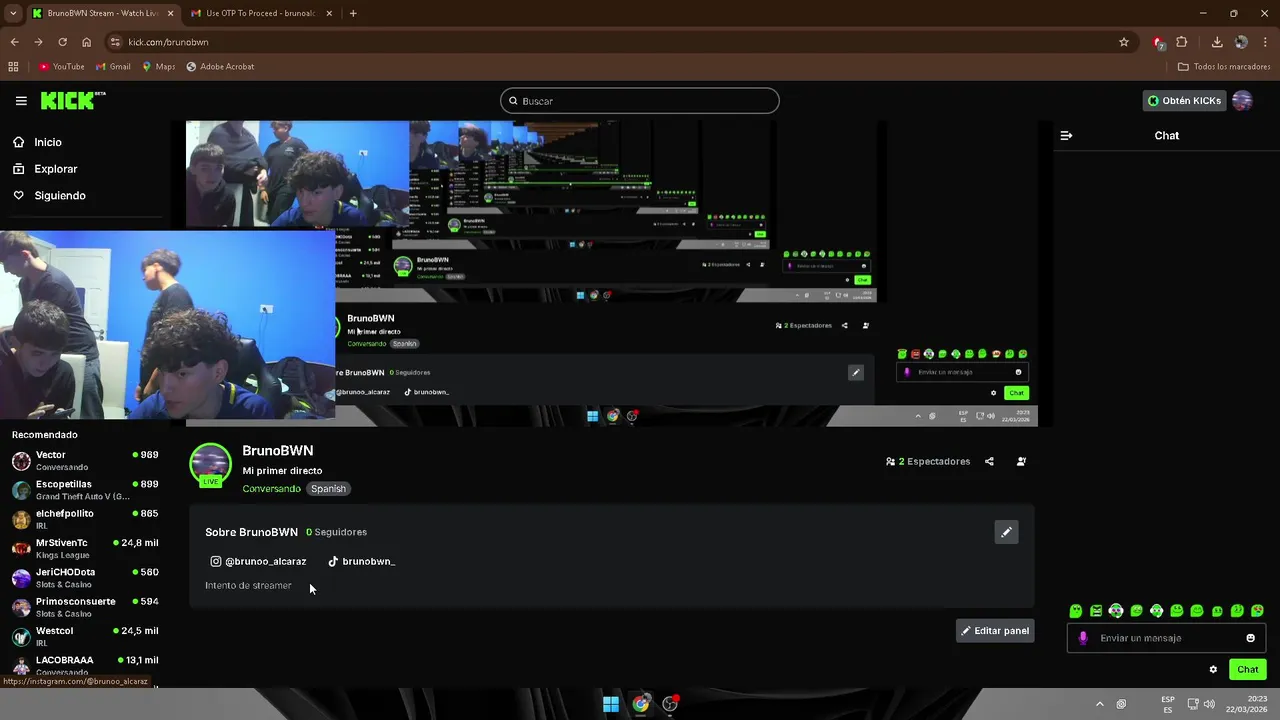The image size is (1280, 720).
Task: Open MrStivenTc recommended channel
Action: [85, 549]
